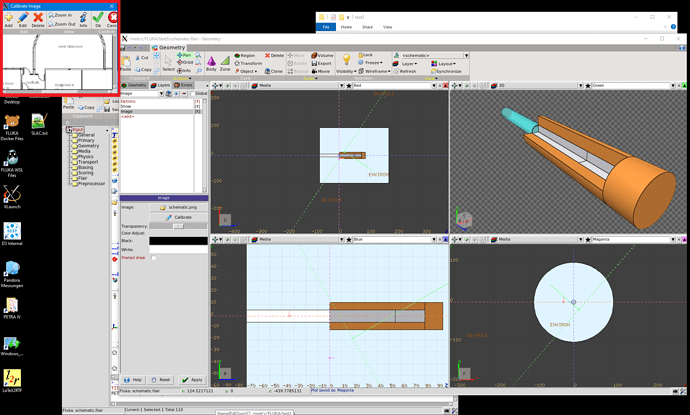
Task: Click Add in the Calibrate Image window
Action: tap(9, 19)
